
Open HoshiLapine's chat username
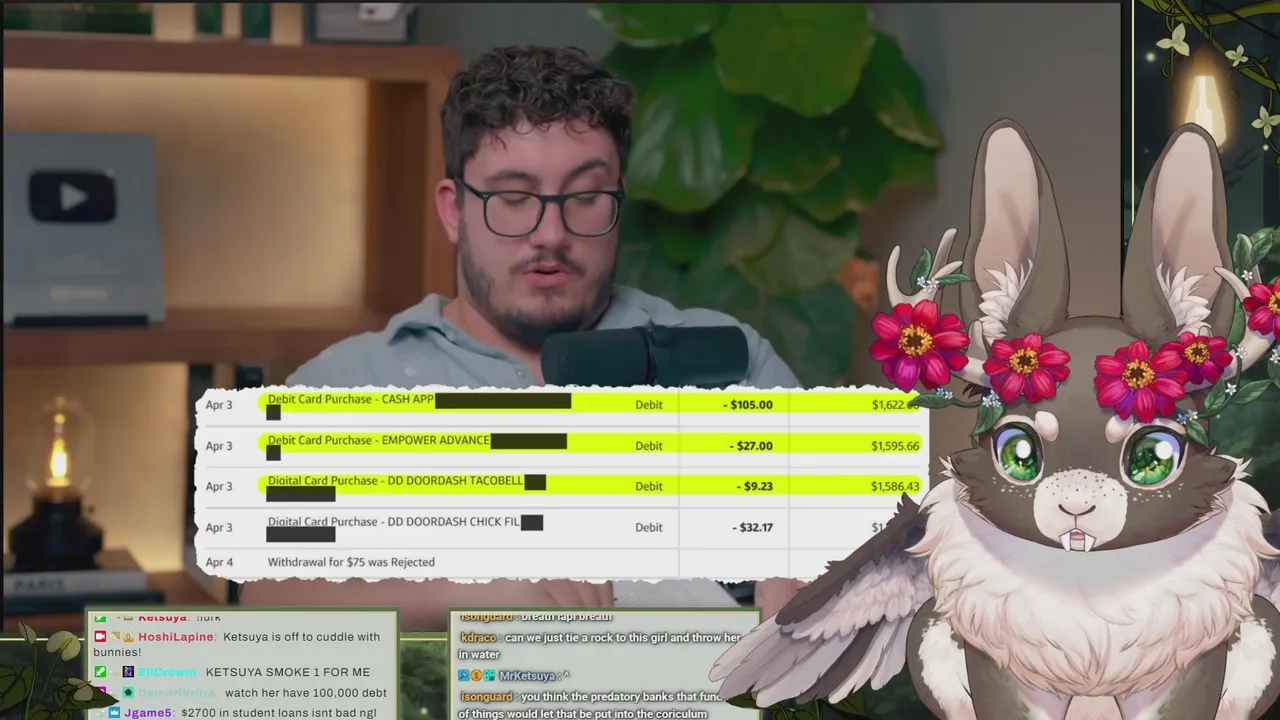click(176, 637)
